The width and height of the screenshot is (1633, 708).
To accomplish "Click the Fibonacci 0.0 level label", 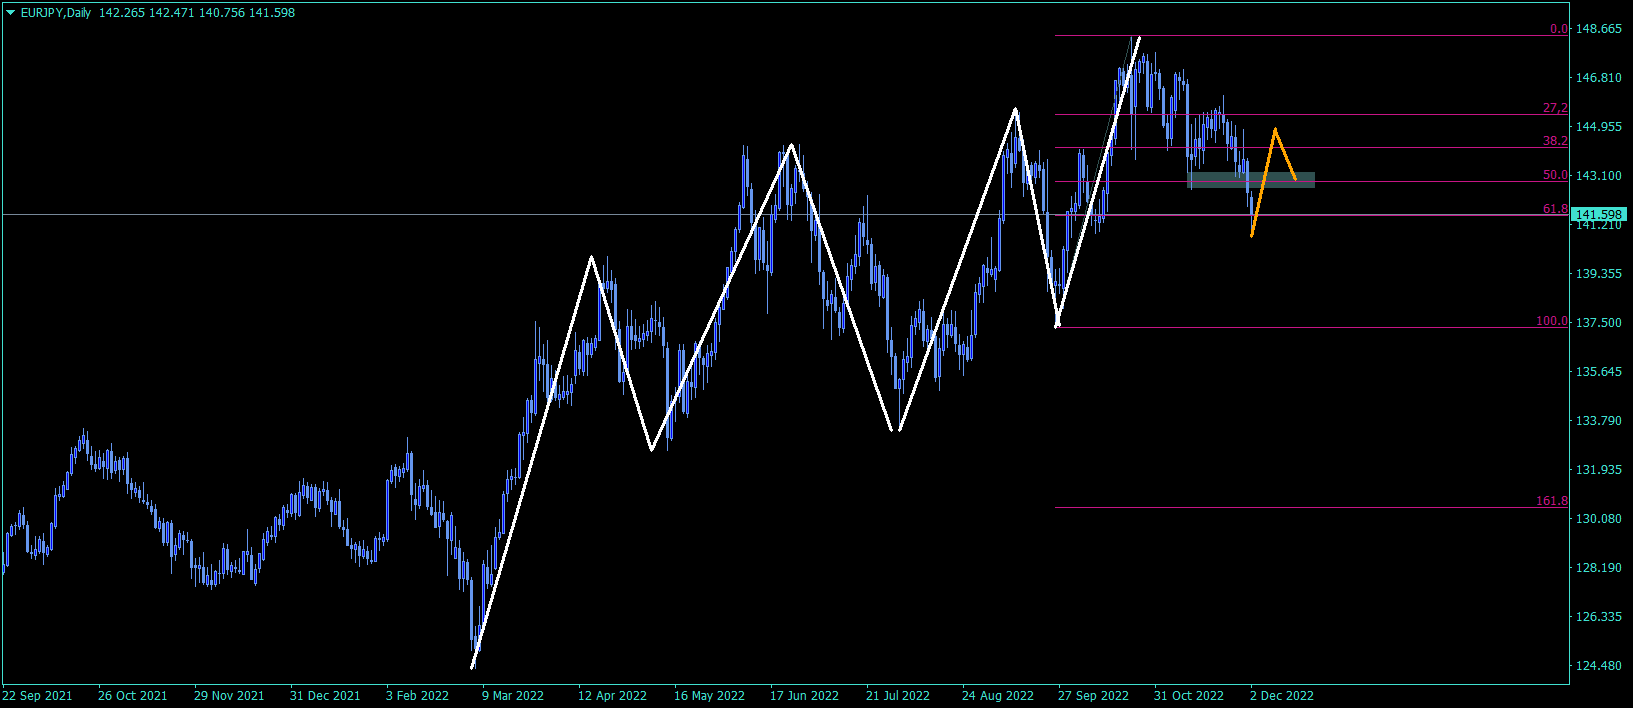I will [x=1559, y=29].
